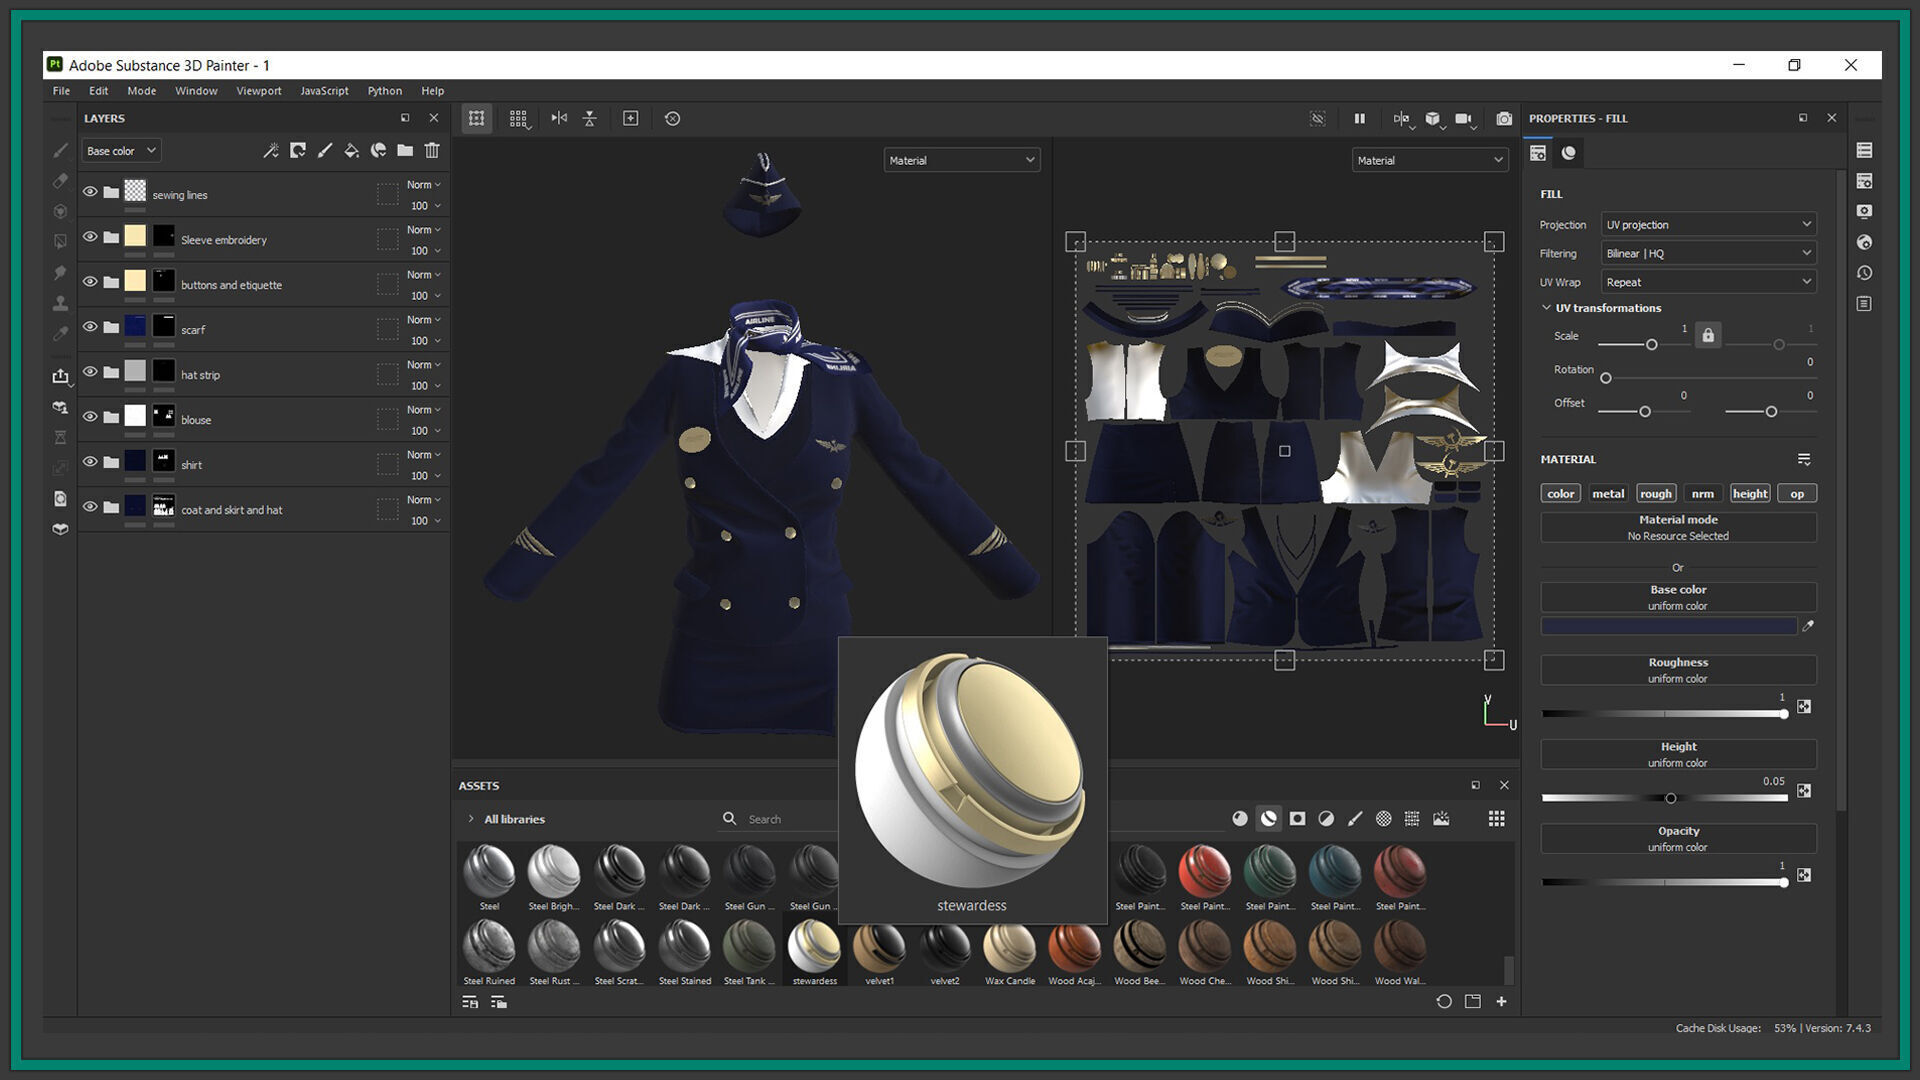Filter assets by brushes icon
Image resolution: width=1920 pixels, height=1080 pixels.
(x=1355, y=818)
